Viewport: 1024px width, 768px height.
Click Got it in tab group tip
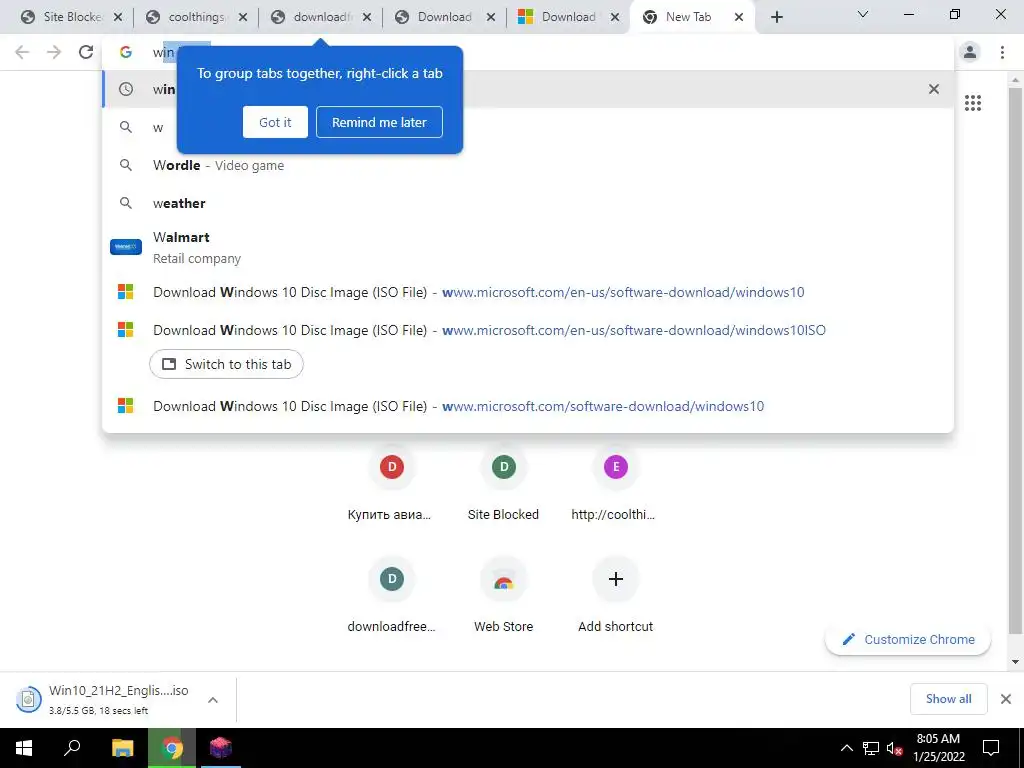[275, 122]
